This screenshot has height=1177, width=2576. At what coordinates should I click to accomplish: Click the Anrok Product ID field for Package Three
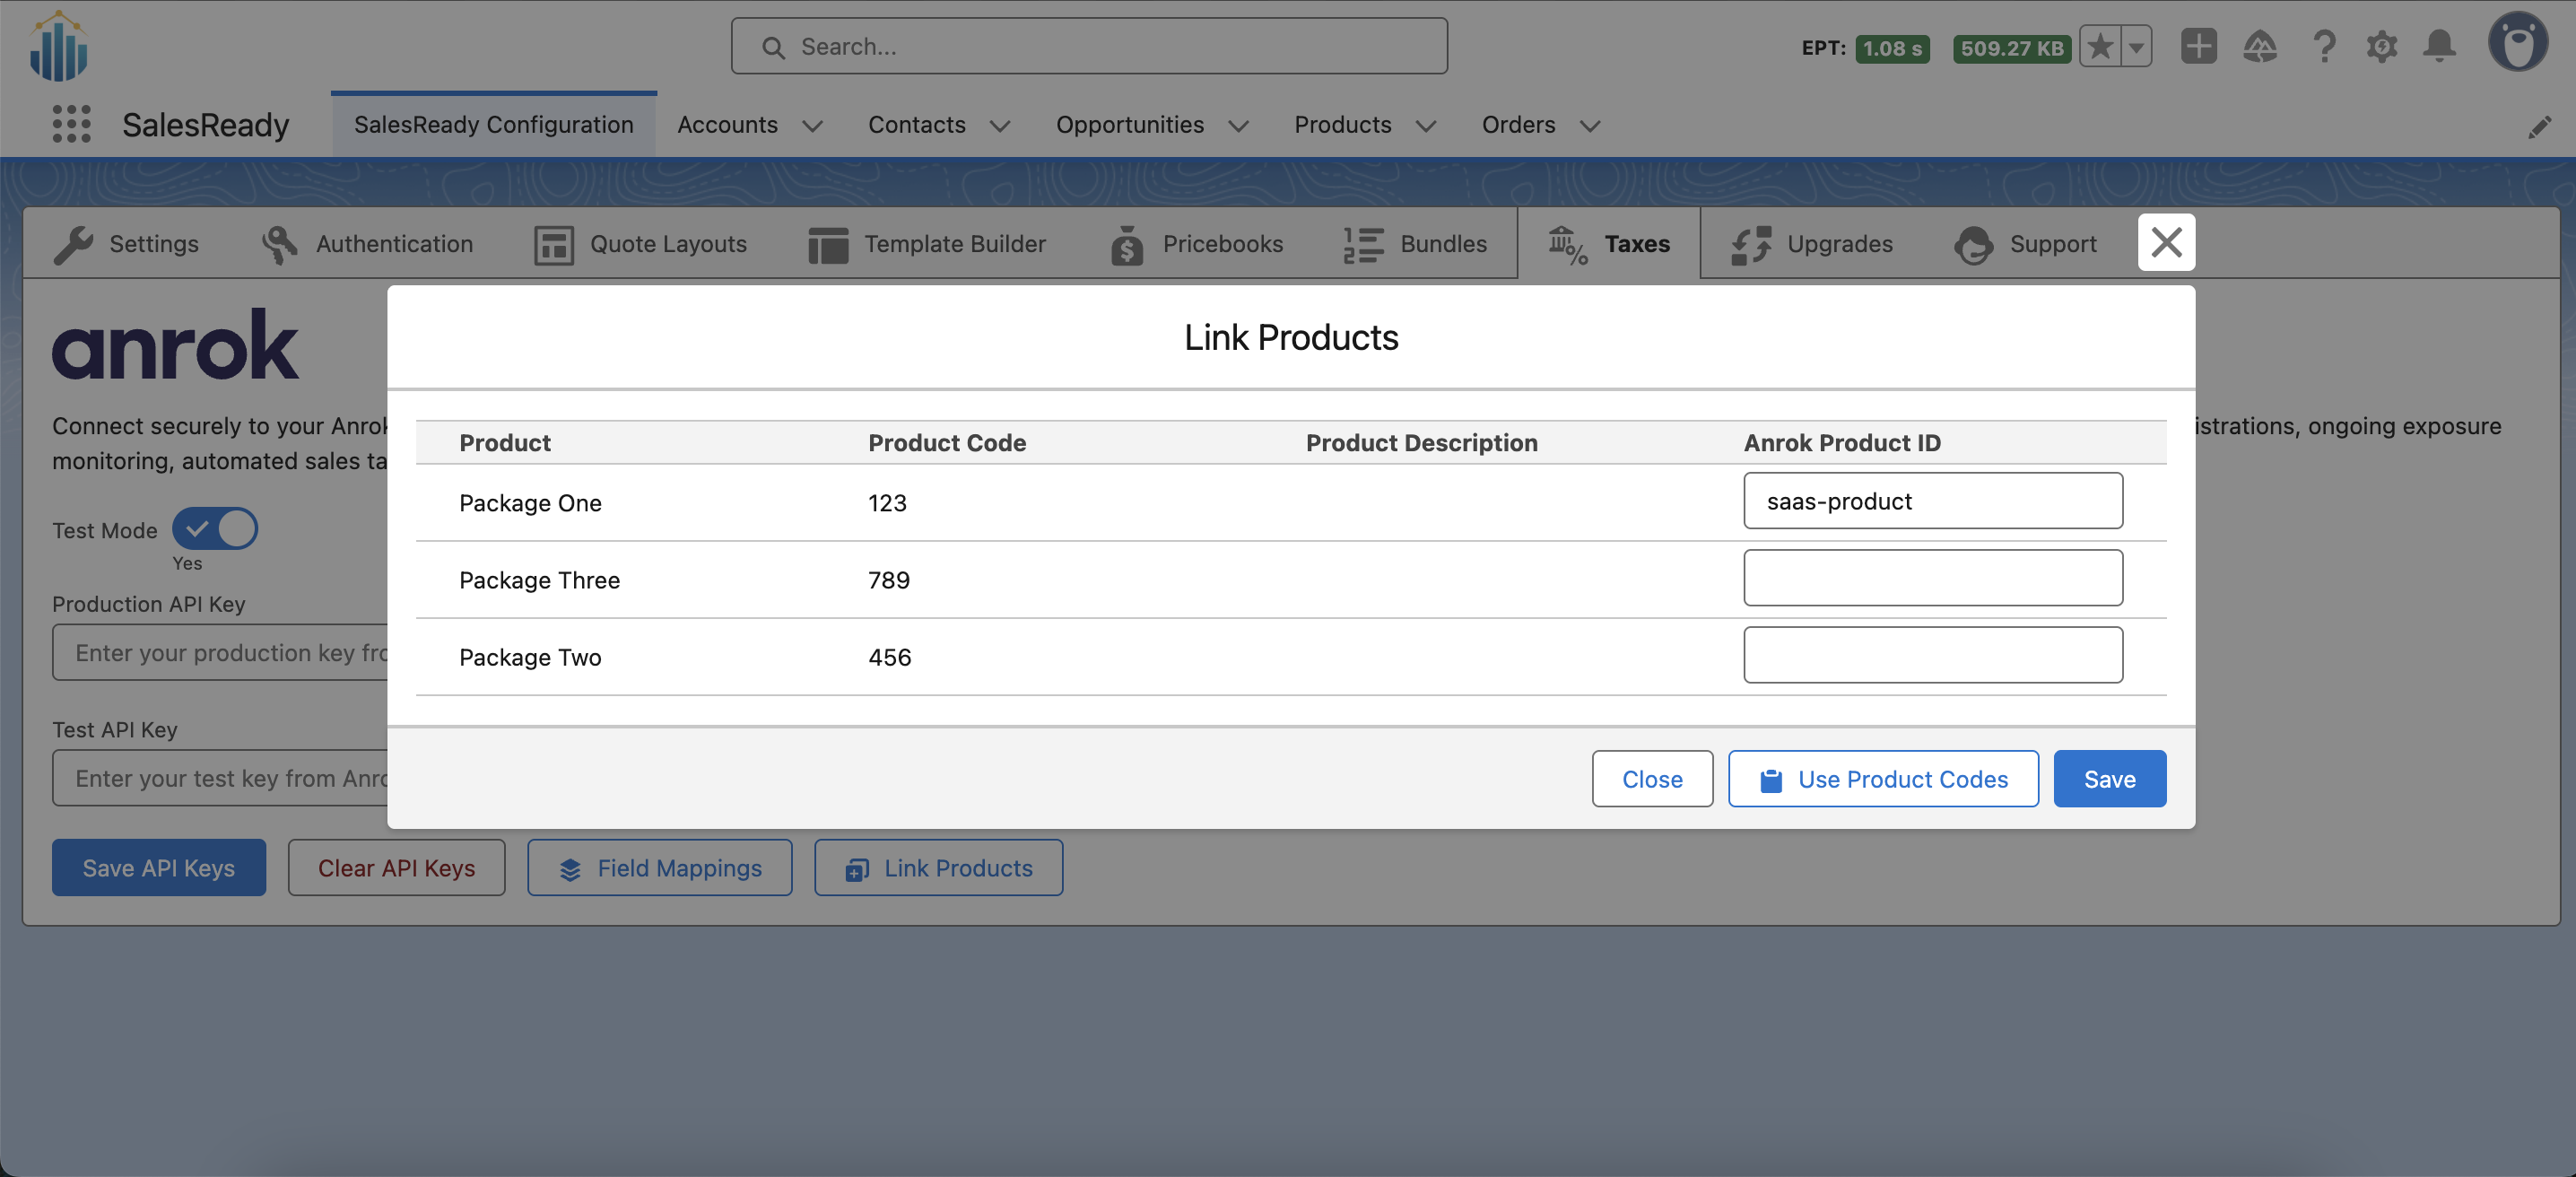click(x=1932, y=578)
